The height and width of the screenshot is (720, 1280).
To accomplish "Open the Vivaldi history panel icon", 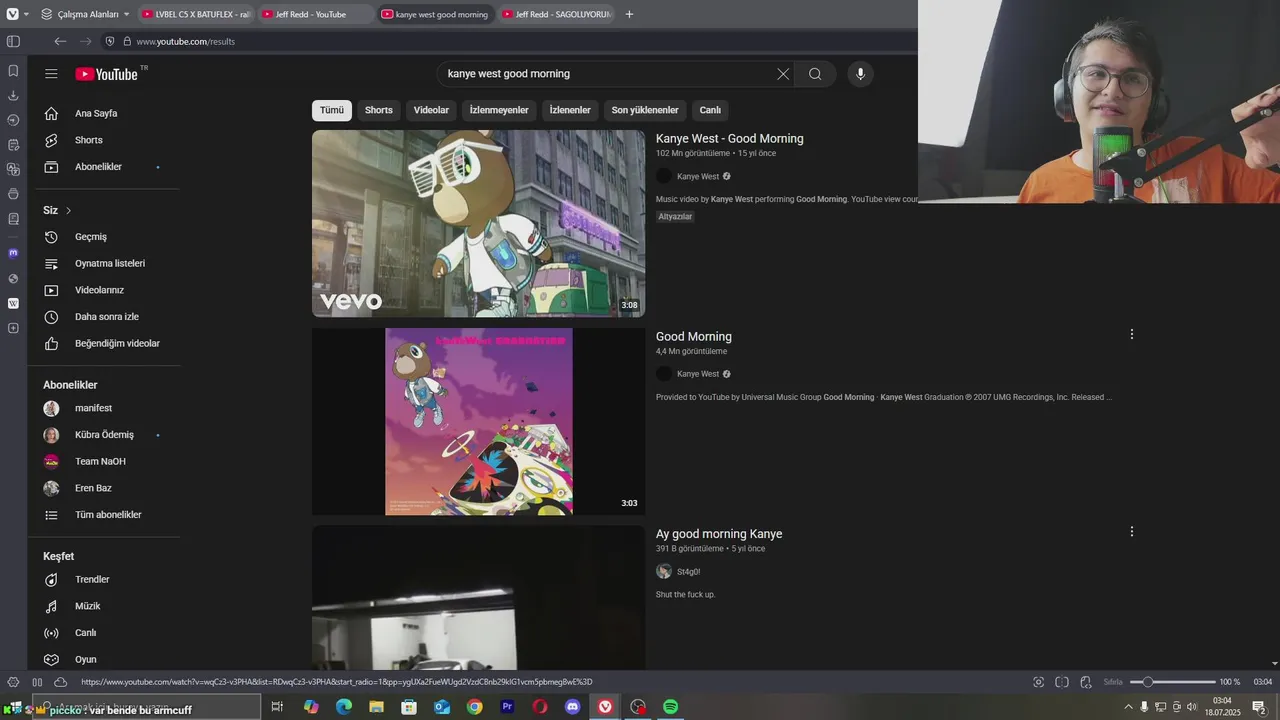I will (13, 120).
